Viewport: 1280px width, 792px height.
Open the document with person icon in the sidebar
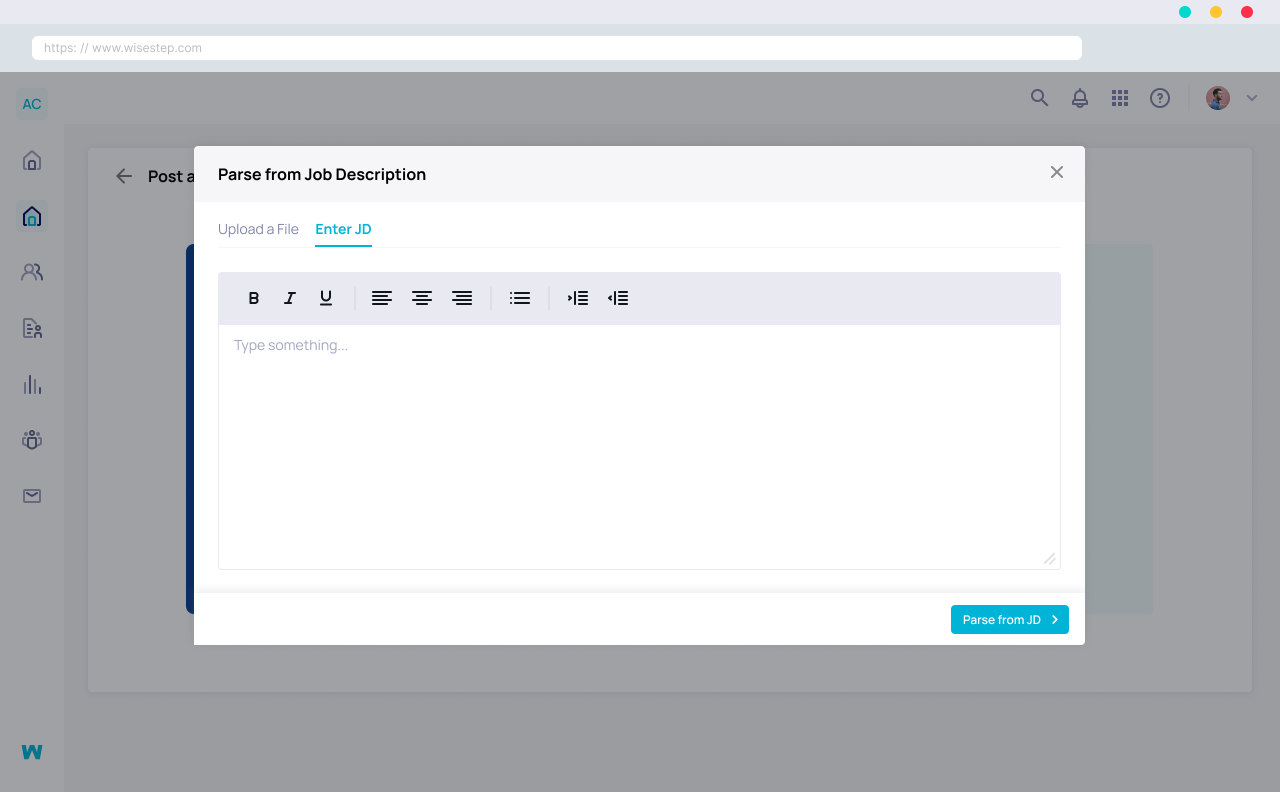point(32,328)
